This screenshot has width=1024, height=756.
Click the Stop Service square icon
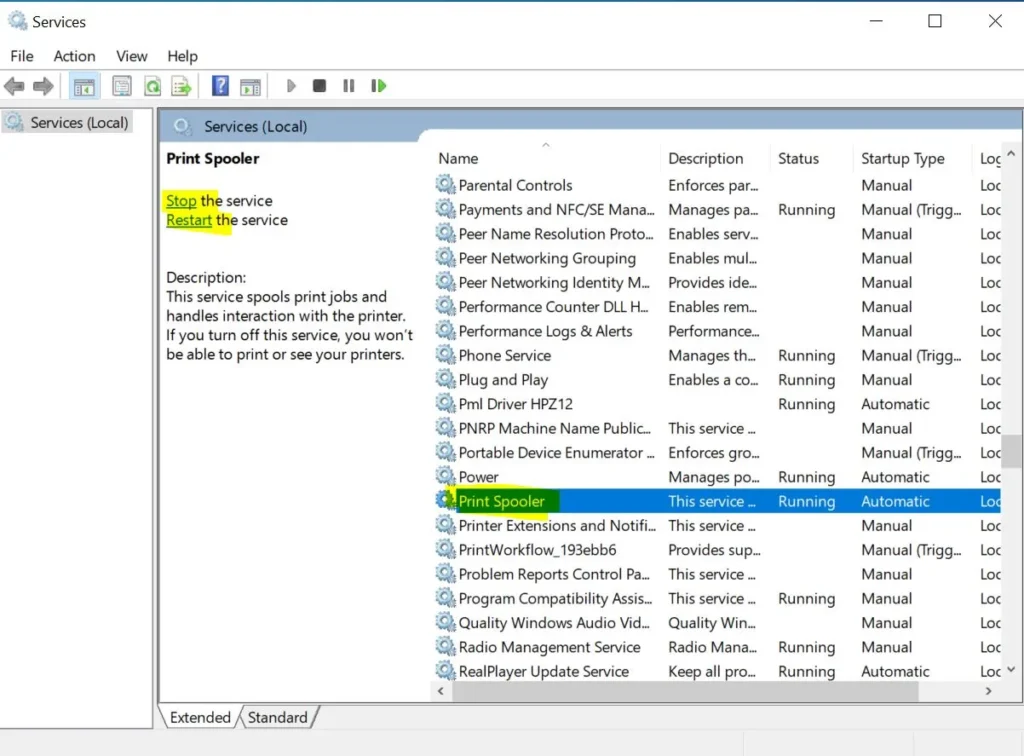(x=319, y=86)
